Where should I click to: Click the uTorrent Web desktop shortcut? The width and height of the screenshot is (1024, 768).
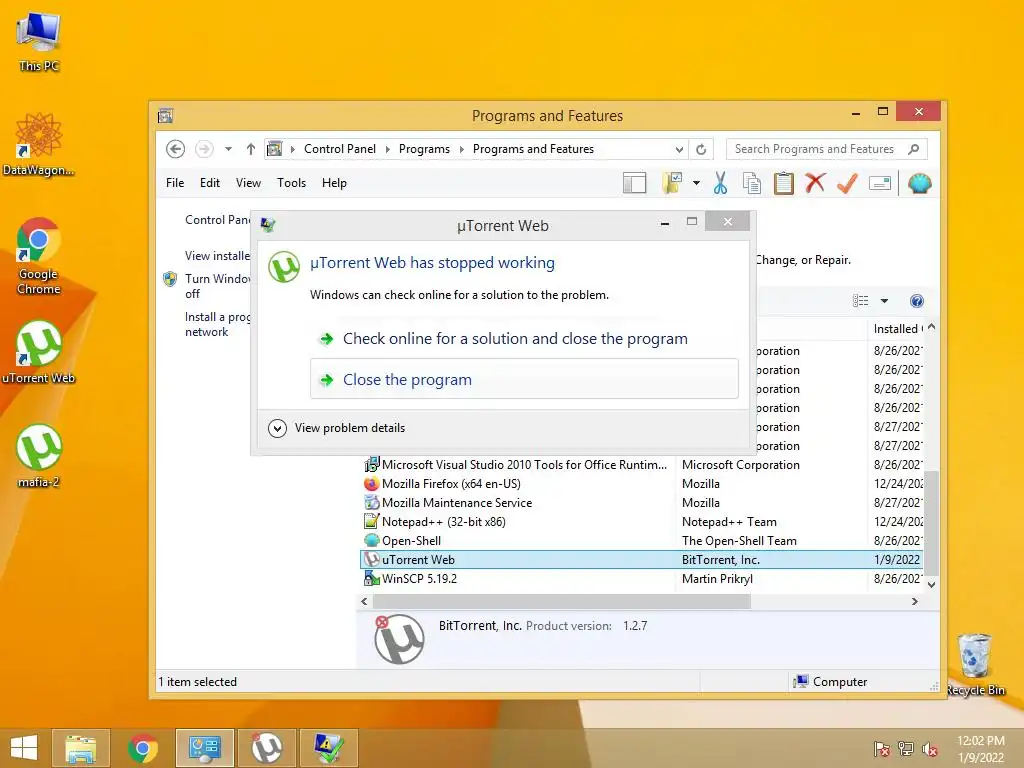coord(39,351)
